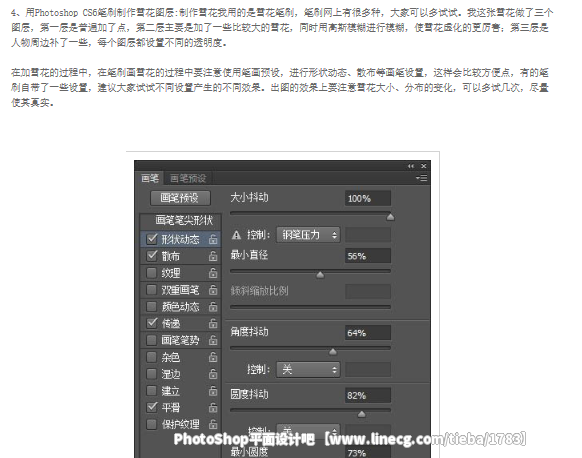Select the 散布 label row

[181, 256]
